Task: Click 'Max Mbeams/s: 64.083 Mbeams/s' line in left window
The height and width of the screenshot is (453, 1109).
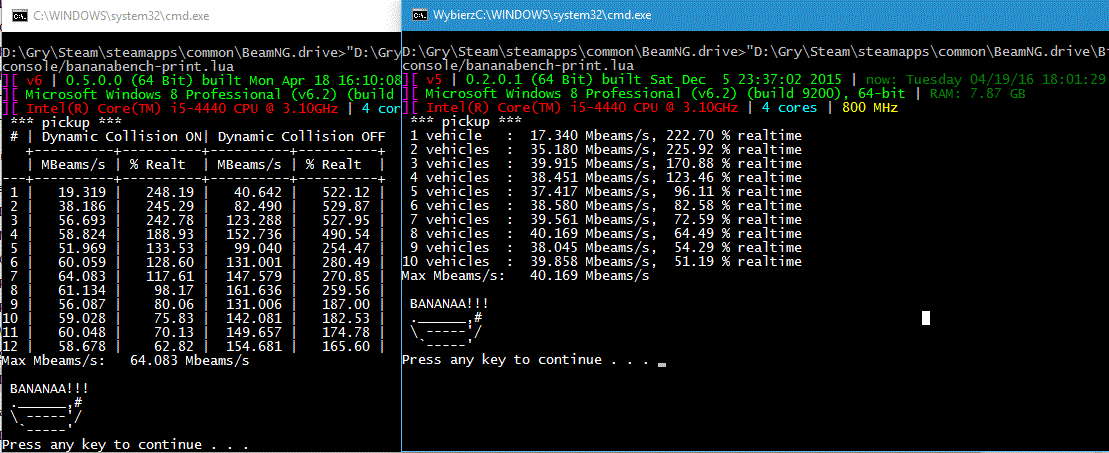Action: [x=126, y=360]
